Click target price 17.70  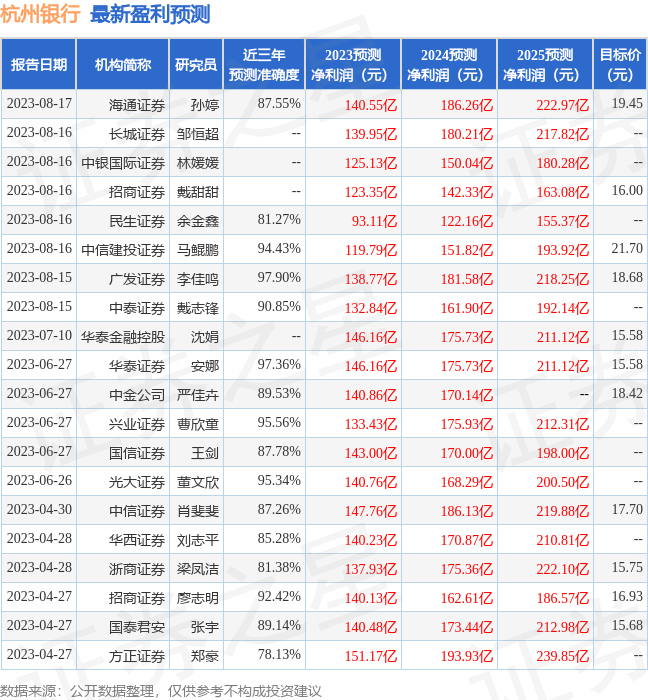(627, 509)
